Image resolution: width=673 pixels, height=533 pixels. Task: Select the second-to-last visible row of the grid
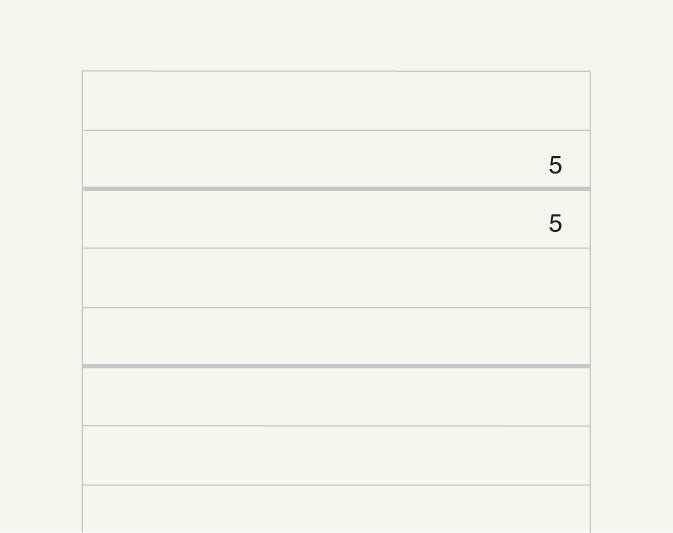336,456
